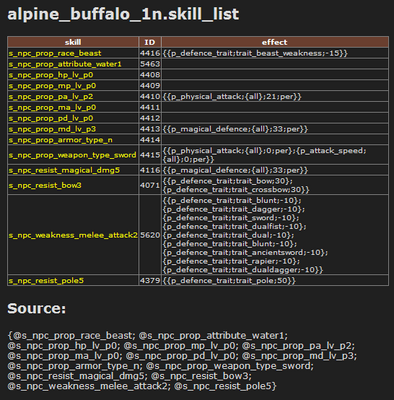Click the p_attack_speed effect cell

275,155
